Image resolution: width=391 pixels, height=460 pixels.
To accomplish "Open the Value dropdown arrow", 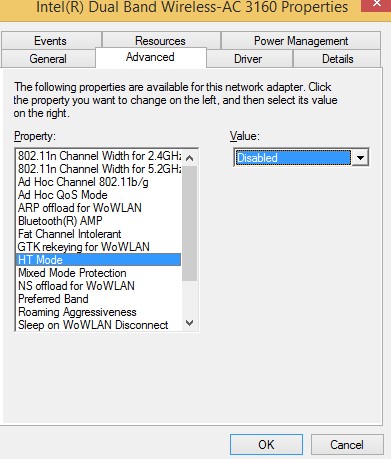I will coord(360,157).
